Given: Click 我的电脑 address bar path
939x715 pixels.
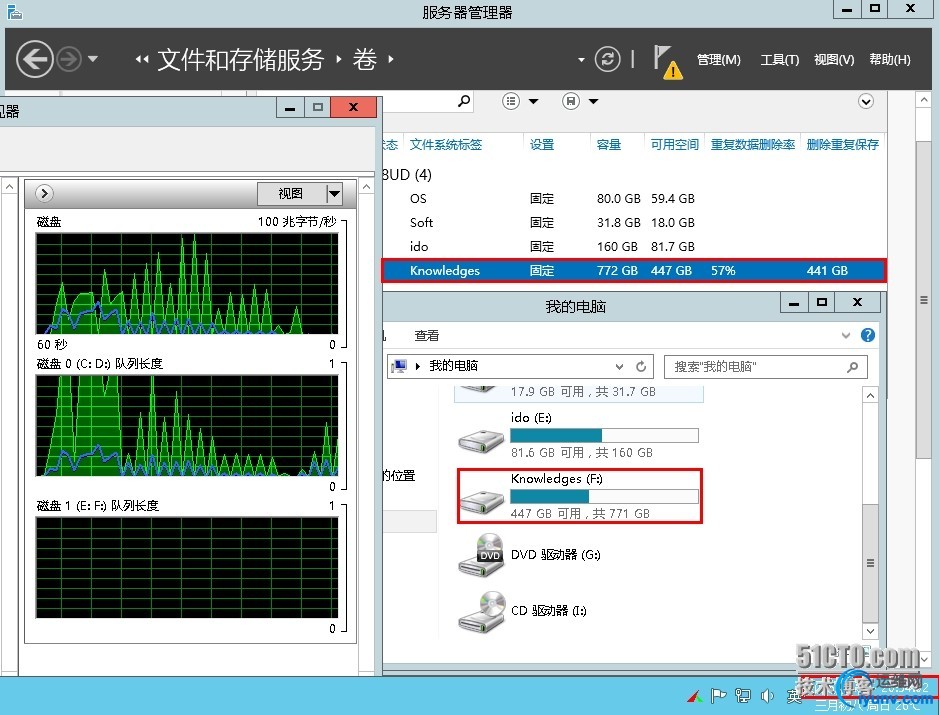Looking at the screenshot, I should coord(453,366).
